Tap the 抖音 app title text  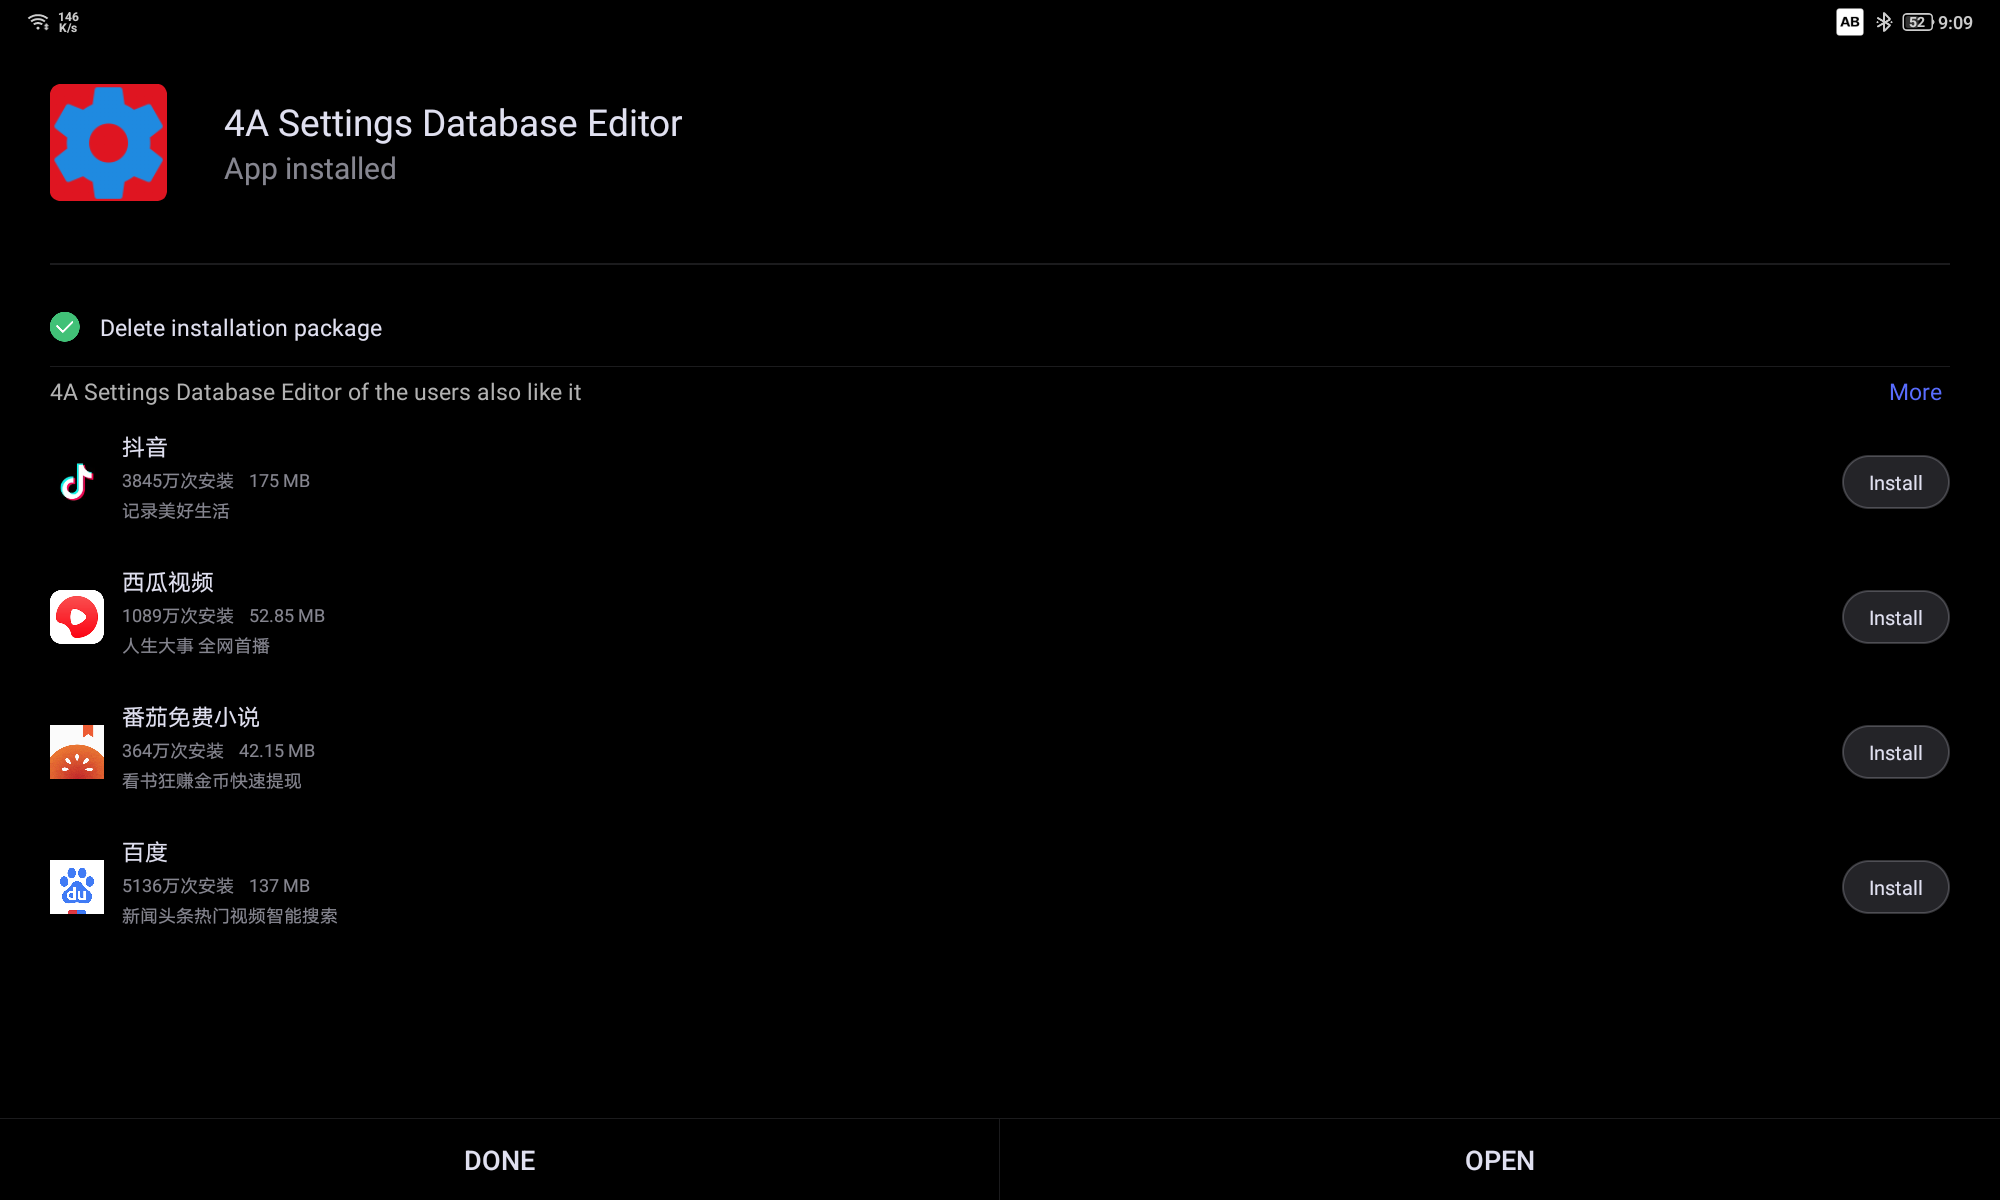pos(145,447)
